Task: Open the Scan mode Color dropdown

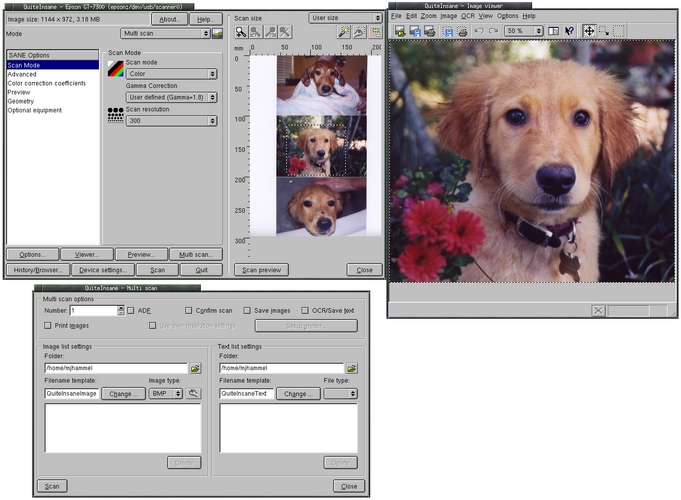Action: click(171, 73)
